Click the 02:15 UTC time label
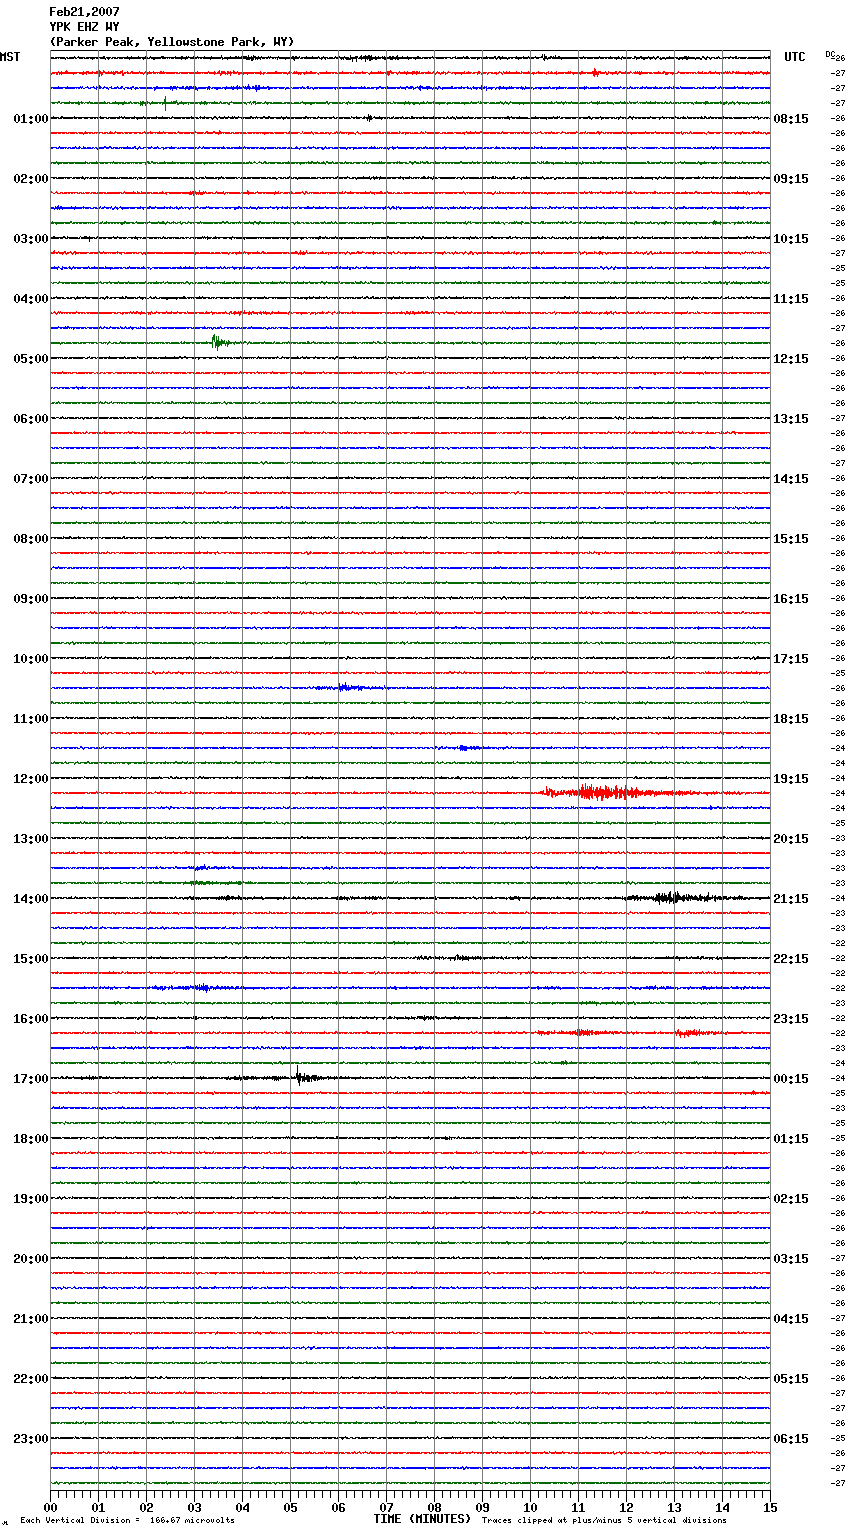The image size is (850, 1534). point(791,1199)
